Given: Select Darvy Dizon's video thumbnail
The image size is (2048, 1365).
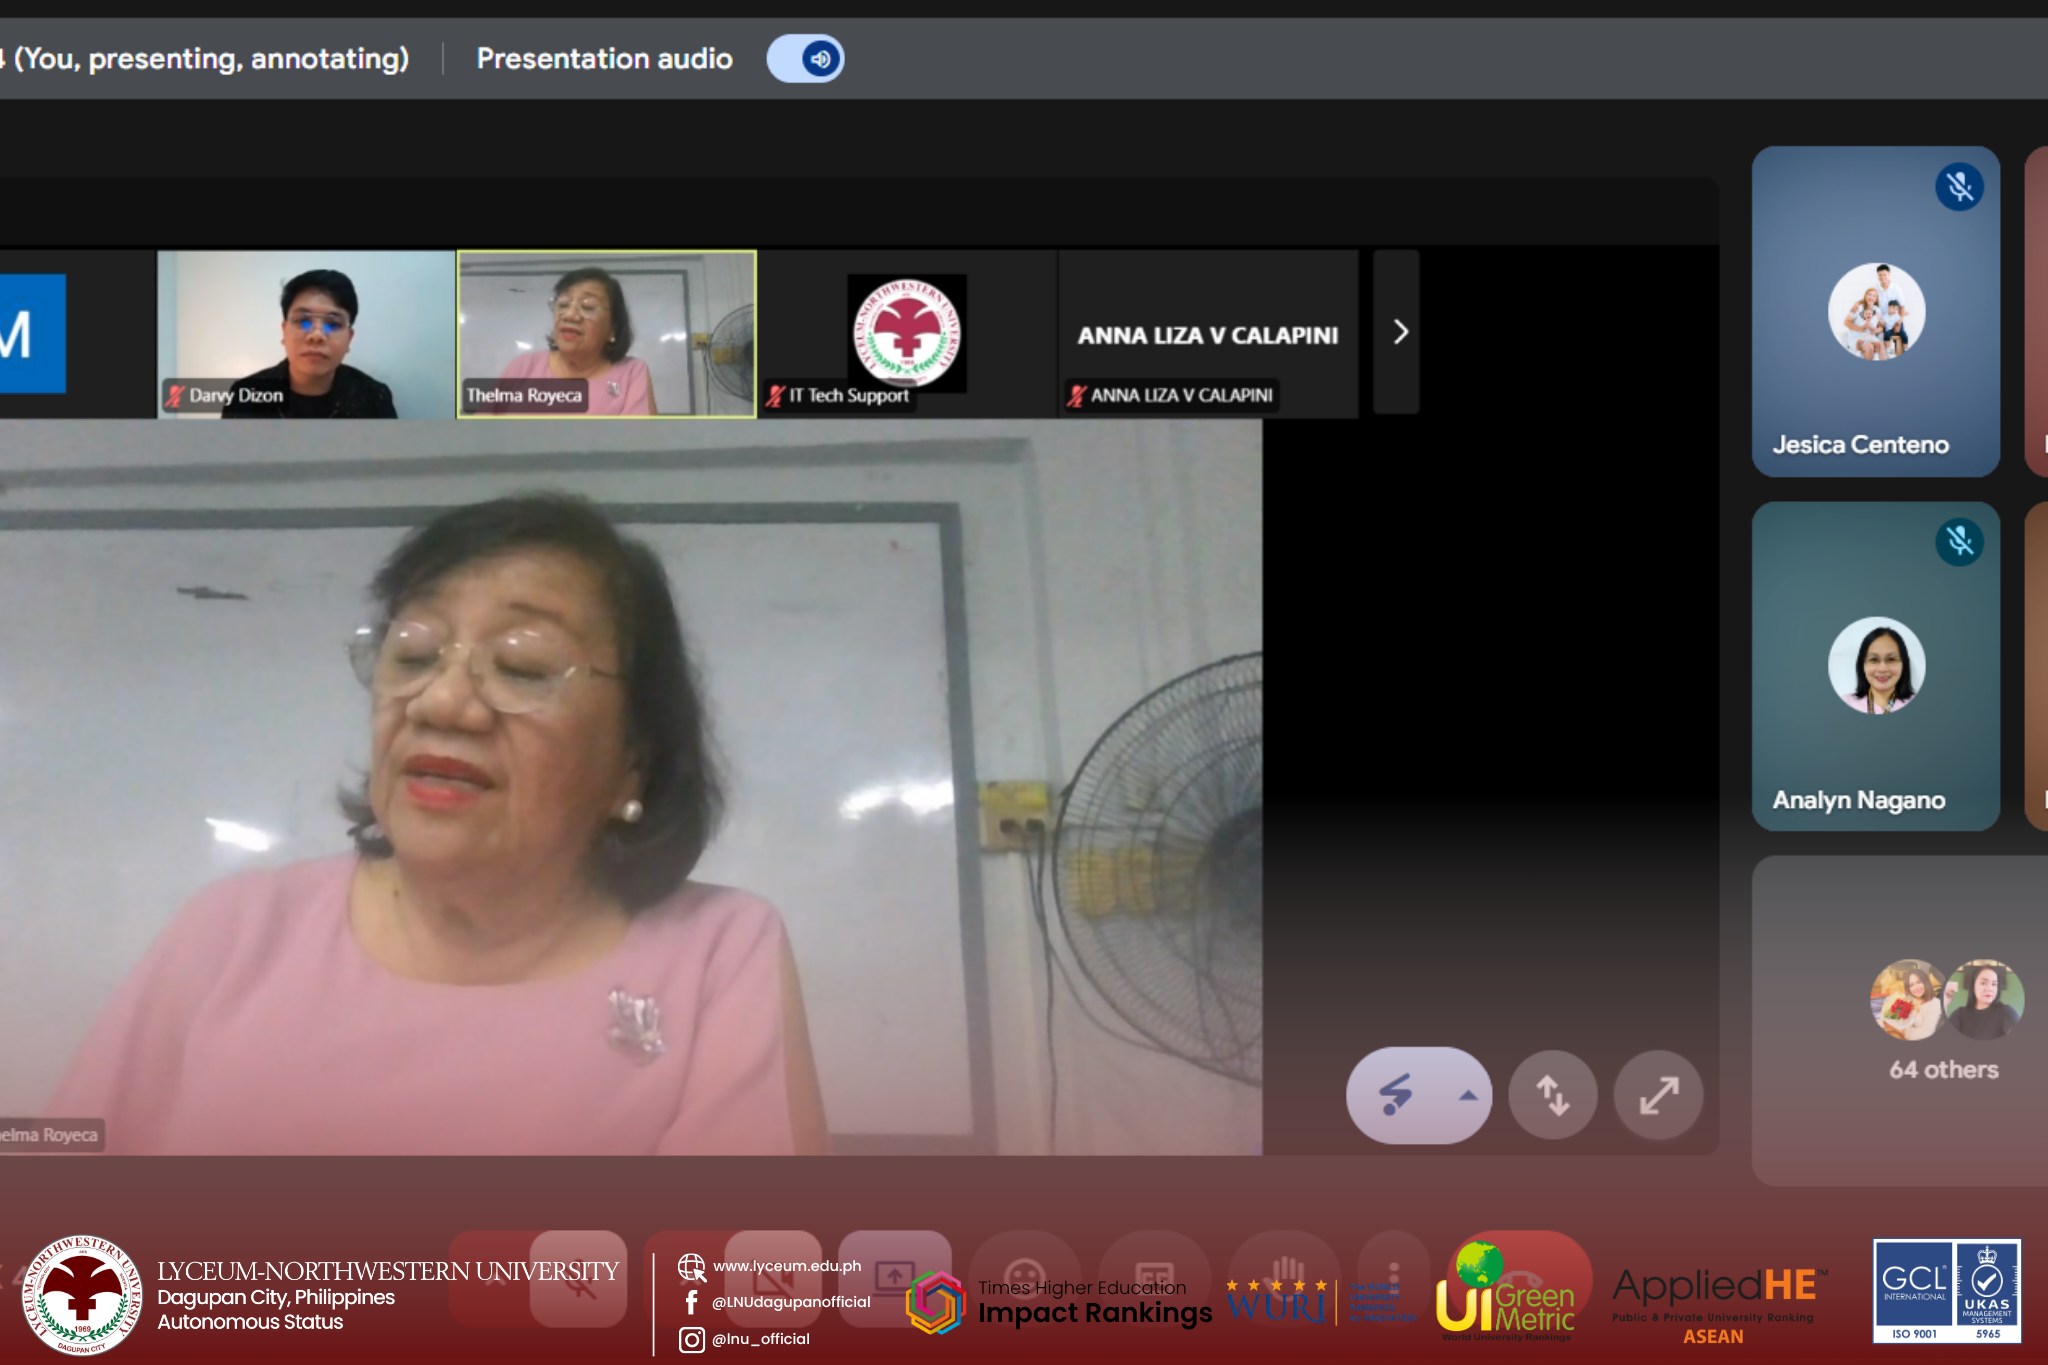Looking at the screenshot, I should click(306, 333).
